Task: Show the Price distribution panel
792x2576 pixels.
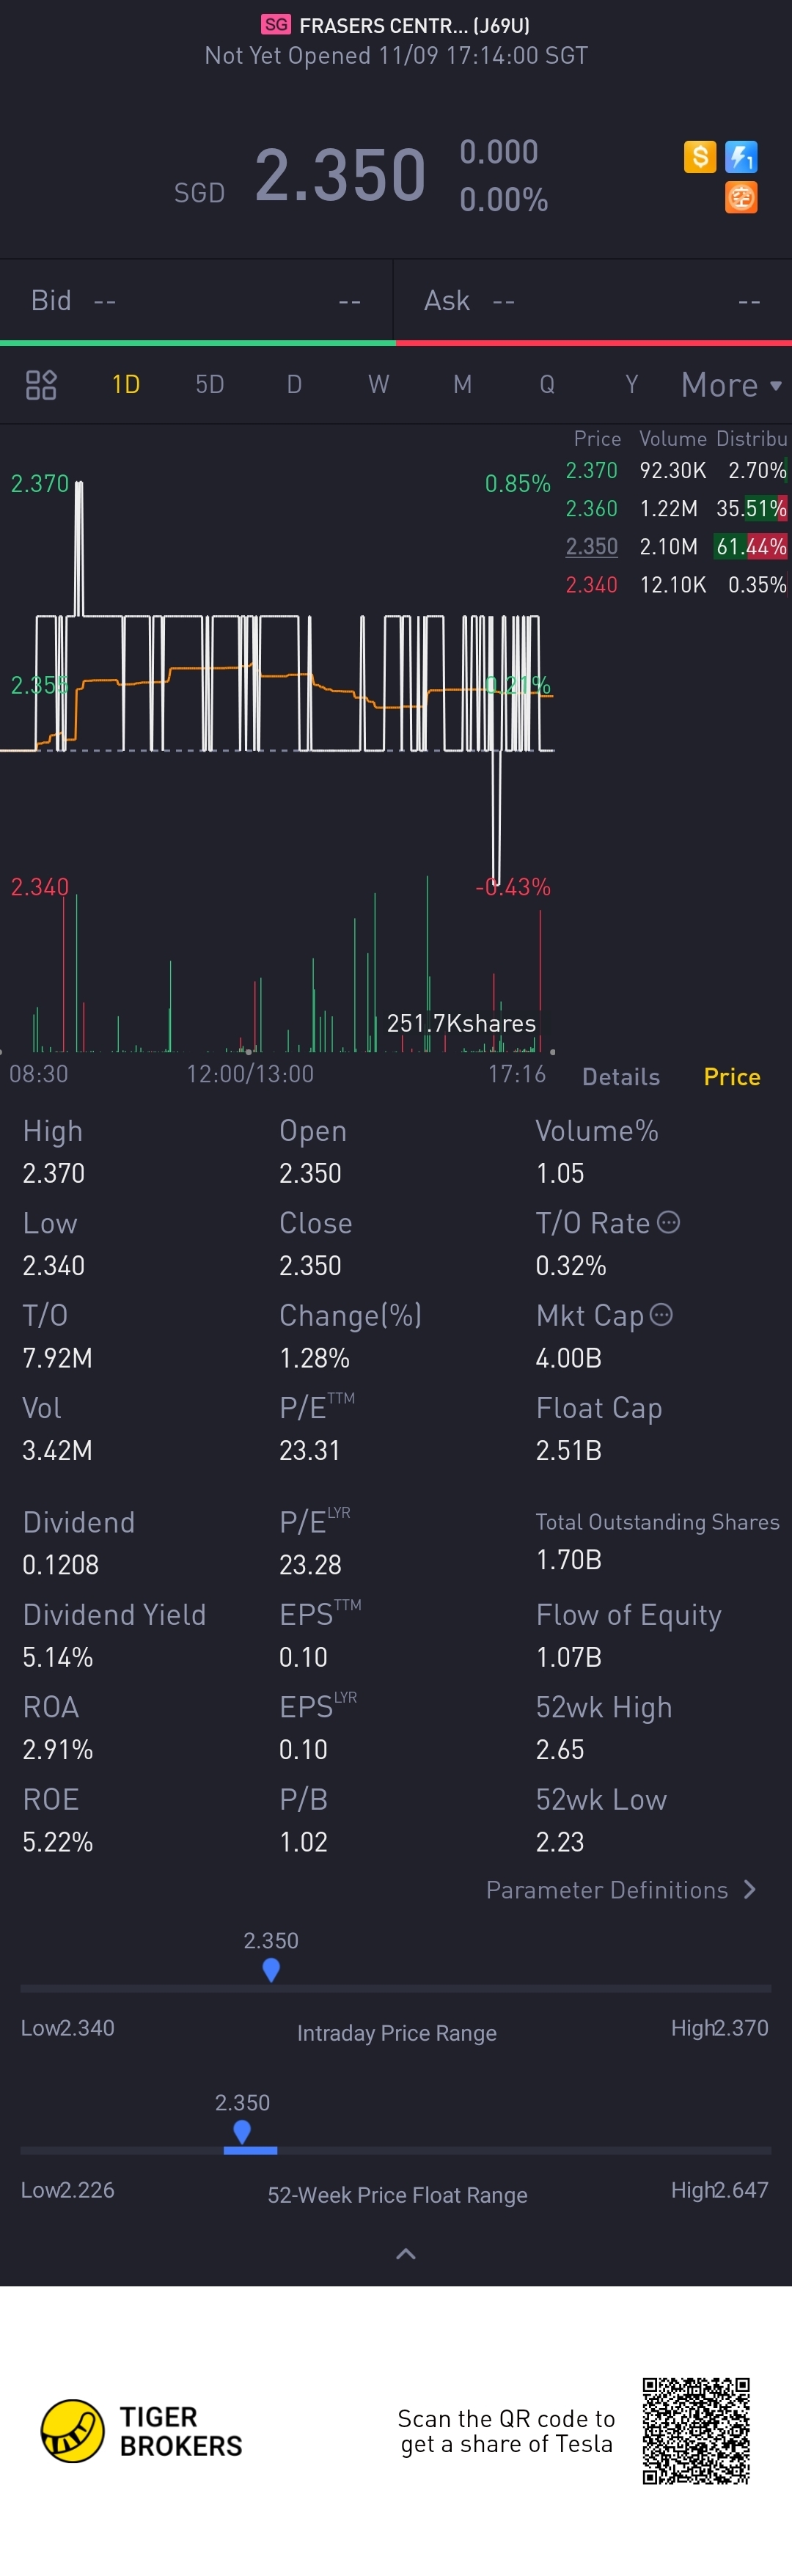Action: pos(732,1076)
